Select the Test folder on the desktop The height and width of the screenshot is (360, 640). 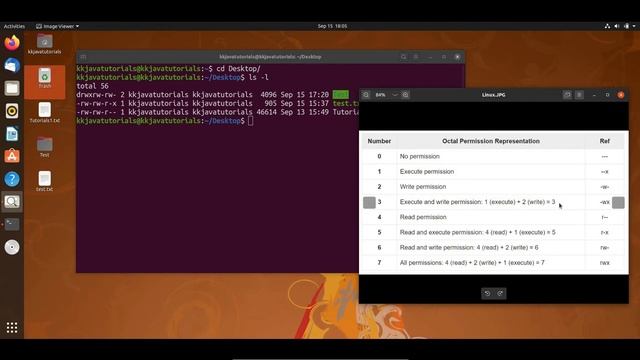coord(44,147)
